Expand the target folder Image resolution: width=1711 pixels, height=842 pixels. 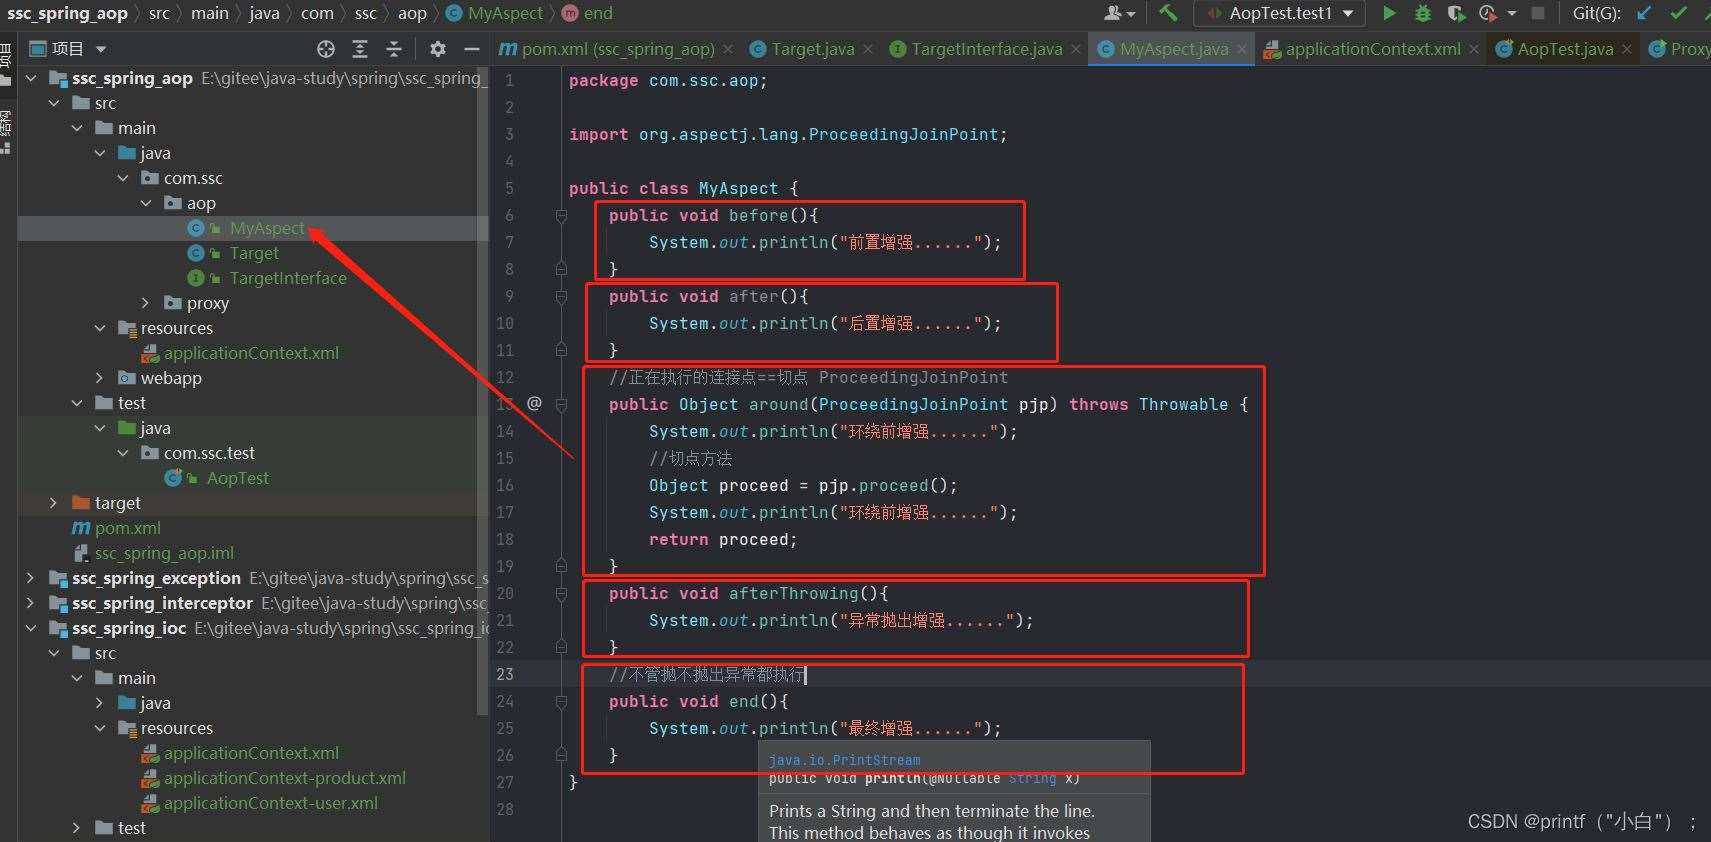tap(54, 503)
